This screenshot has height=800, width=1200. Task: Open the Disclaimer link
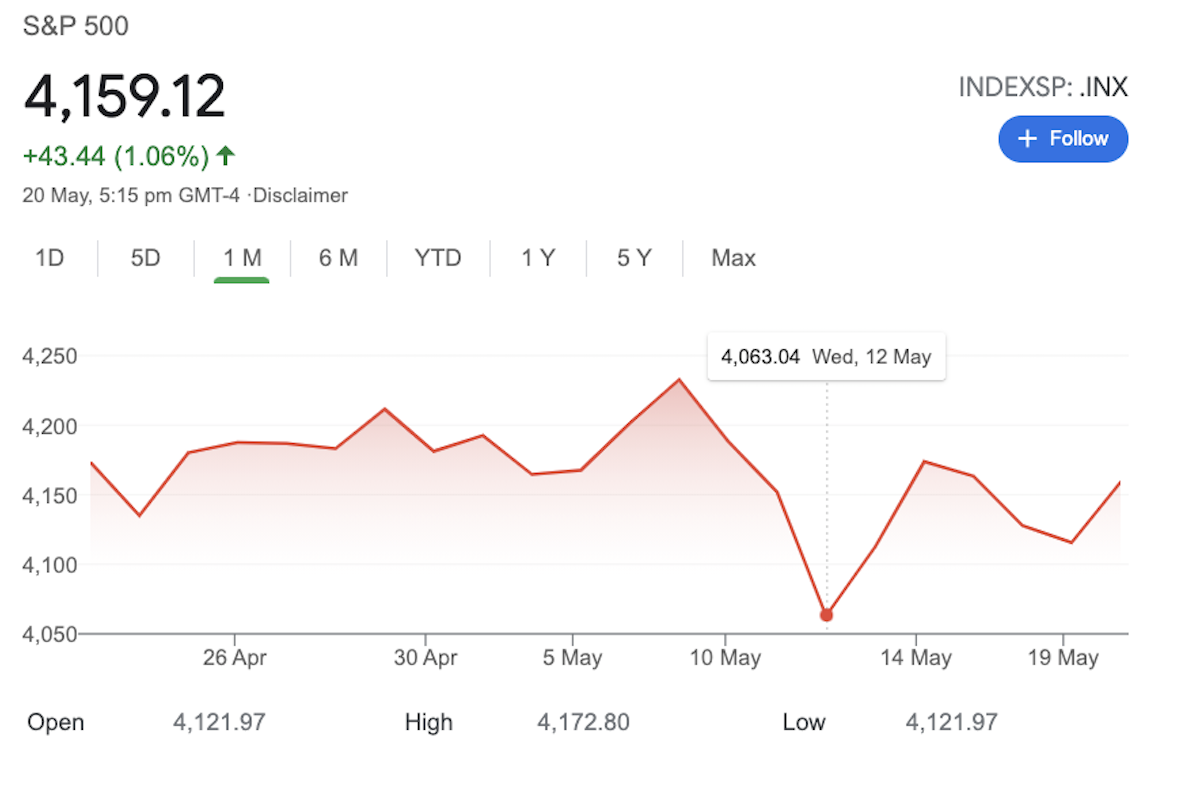pos(301,196)
